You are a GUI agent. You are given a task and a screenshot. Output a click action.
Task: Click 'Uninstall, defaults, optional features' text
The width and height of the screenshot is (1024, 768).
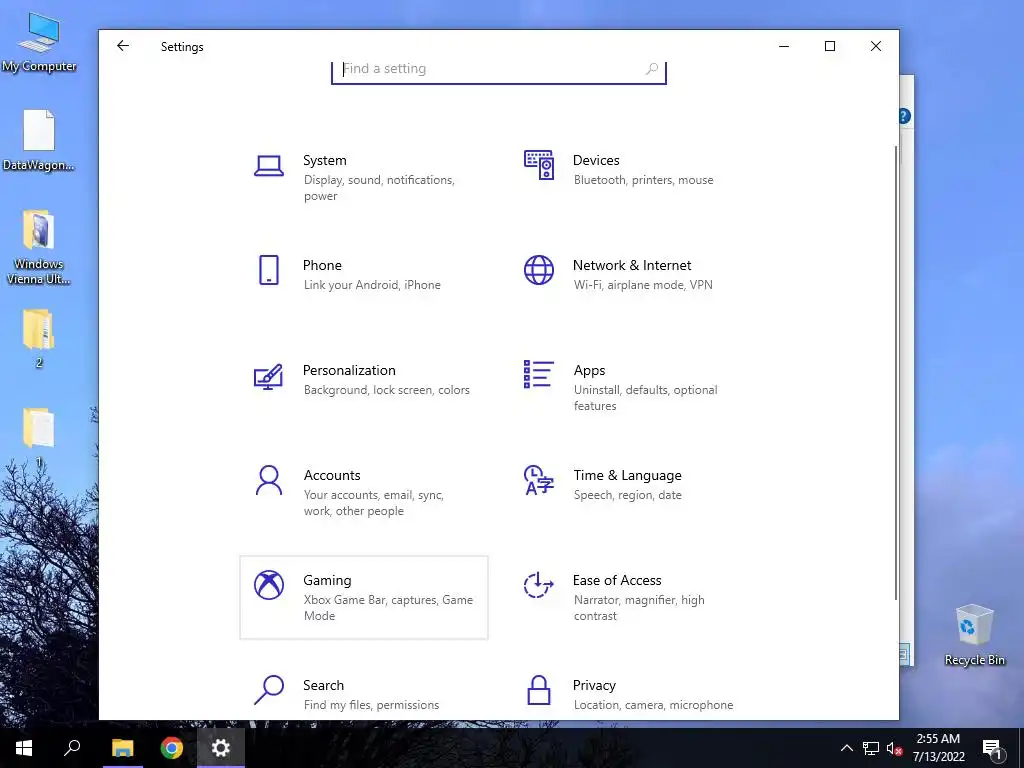(645, 397)
